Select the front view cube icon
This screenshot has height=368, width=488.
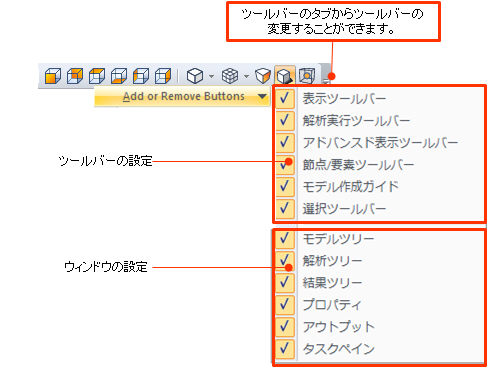pos(53,76)
